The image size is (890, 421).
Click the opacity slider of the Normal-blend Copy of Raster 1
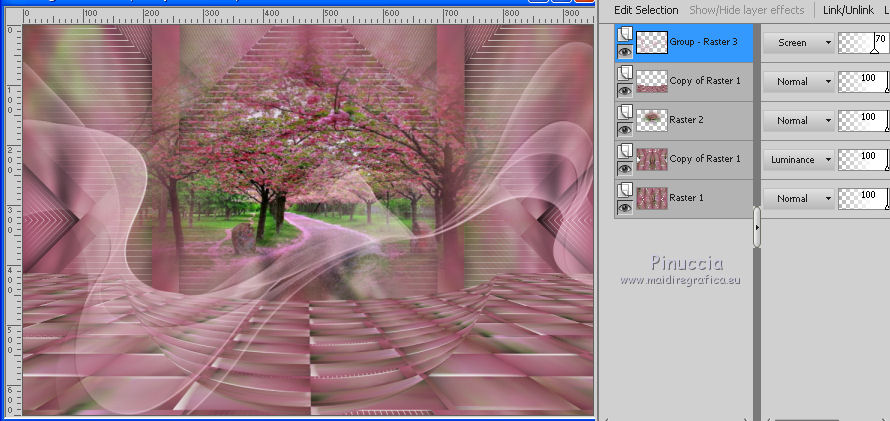point(863,82)
